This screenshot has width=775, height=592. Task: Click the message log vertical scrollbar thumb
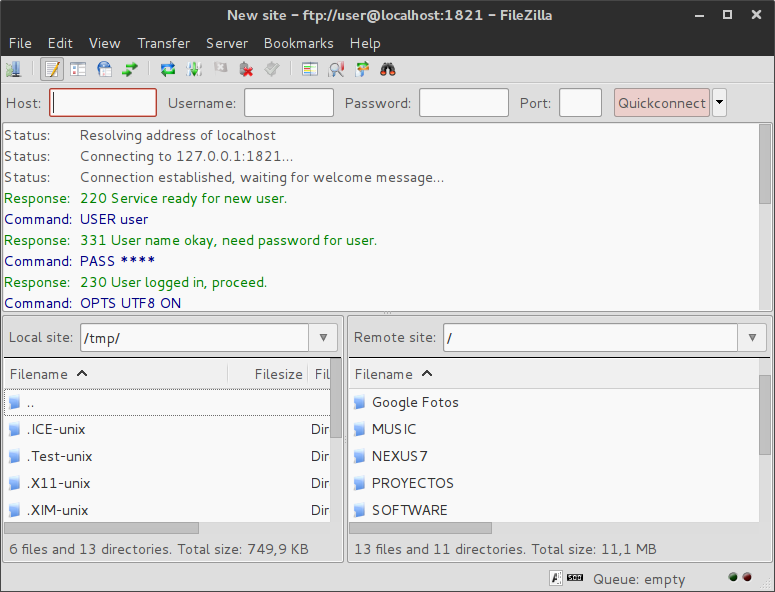pos(765,164)
